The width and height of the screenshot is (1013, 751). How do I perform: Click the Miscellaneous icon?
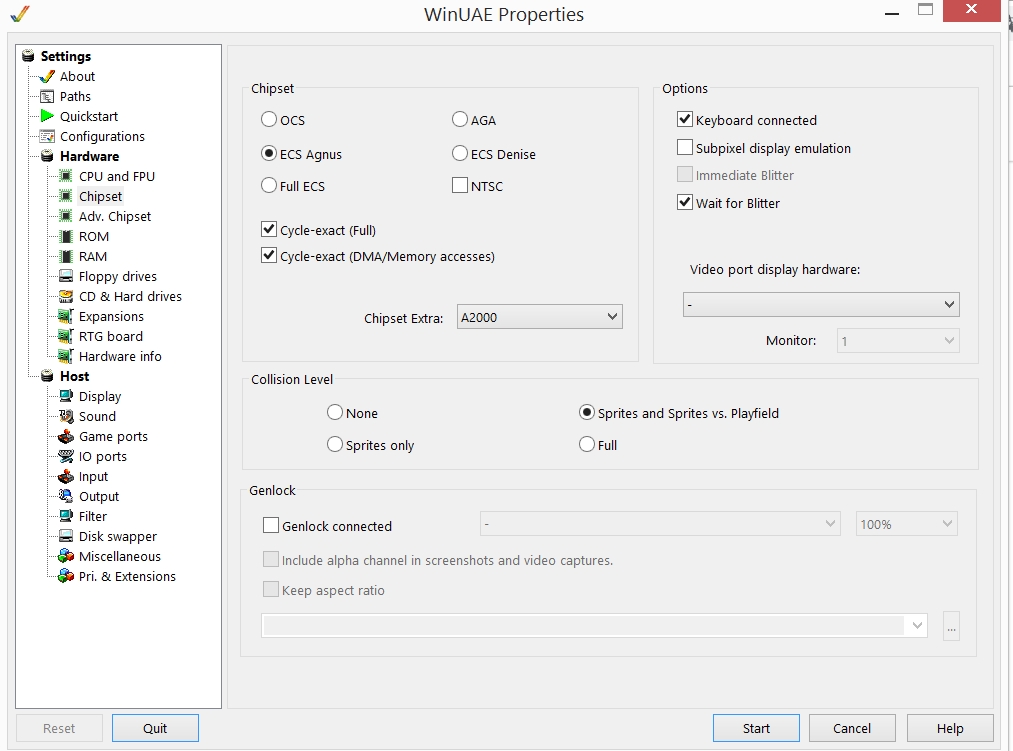(x=65, y=556)
